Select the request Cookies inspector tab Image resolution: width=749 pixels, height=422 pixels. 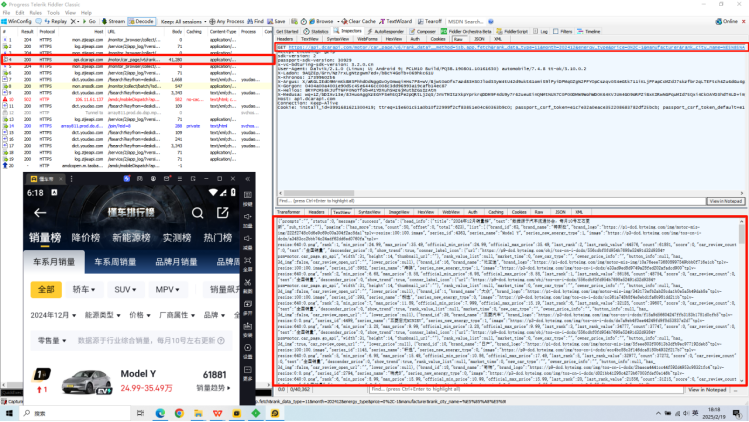pos(438,39)
